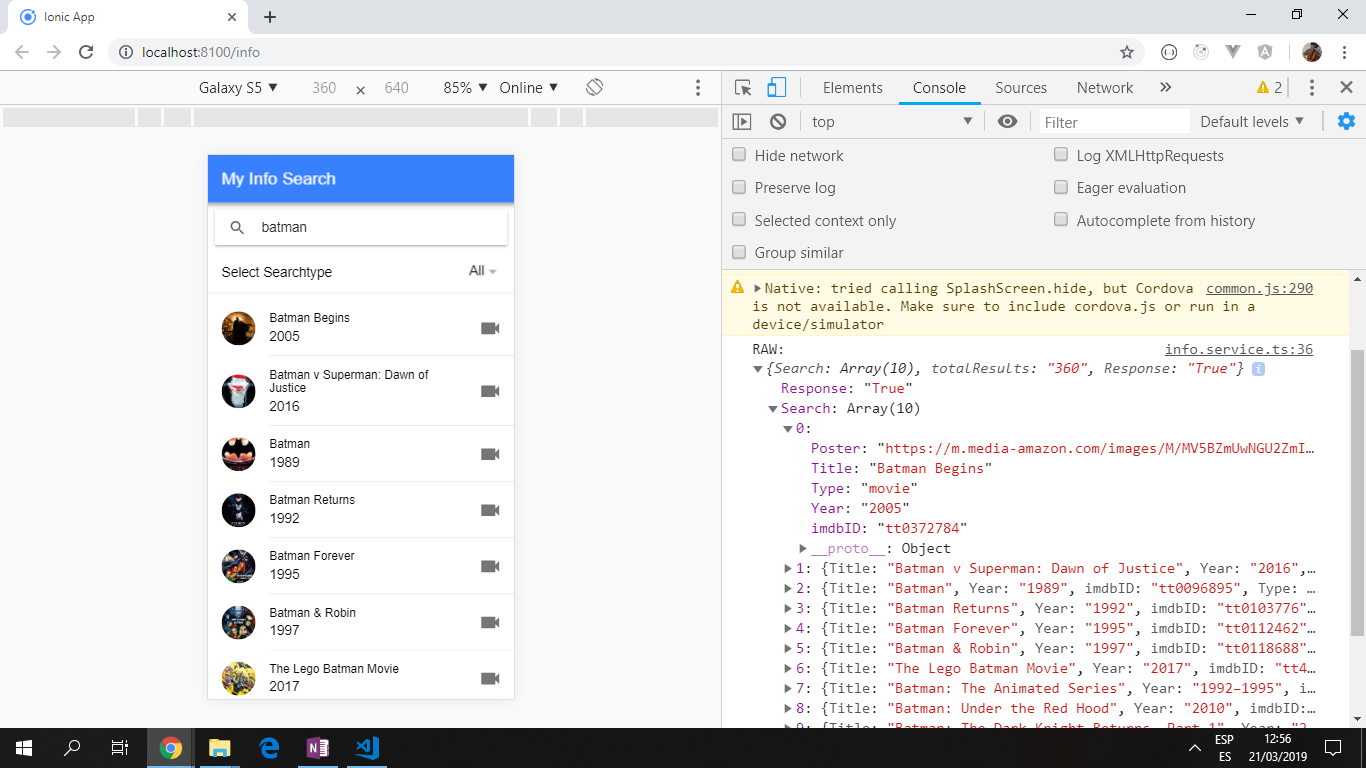Screen dimensions: 1366x768
Task: Enable the Hide network checkbox
Action: coord(739,155)
